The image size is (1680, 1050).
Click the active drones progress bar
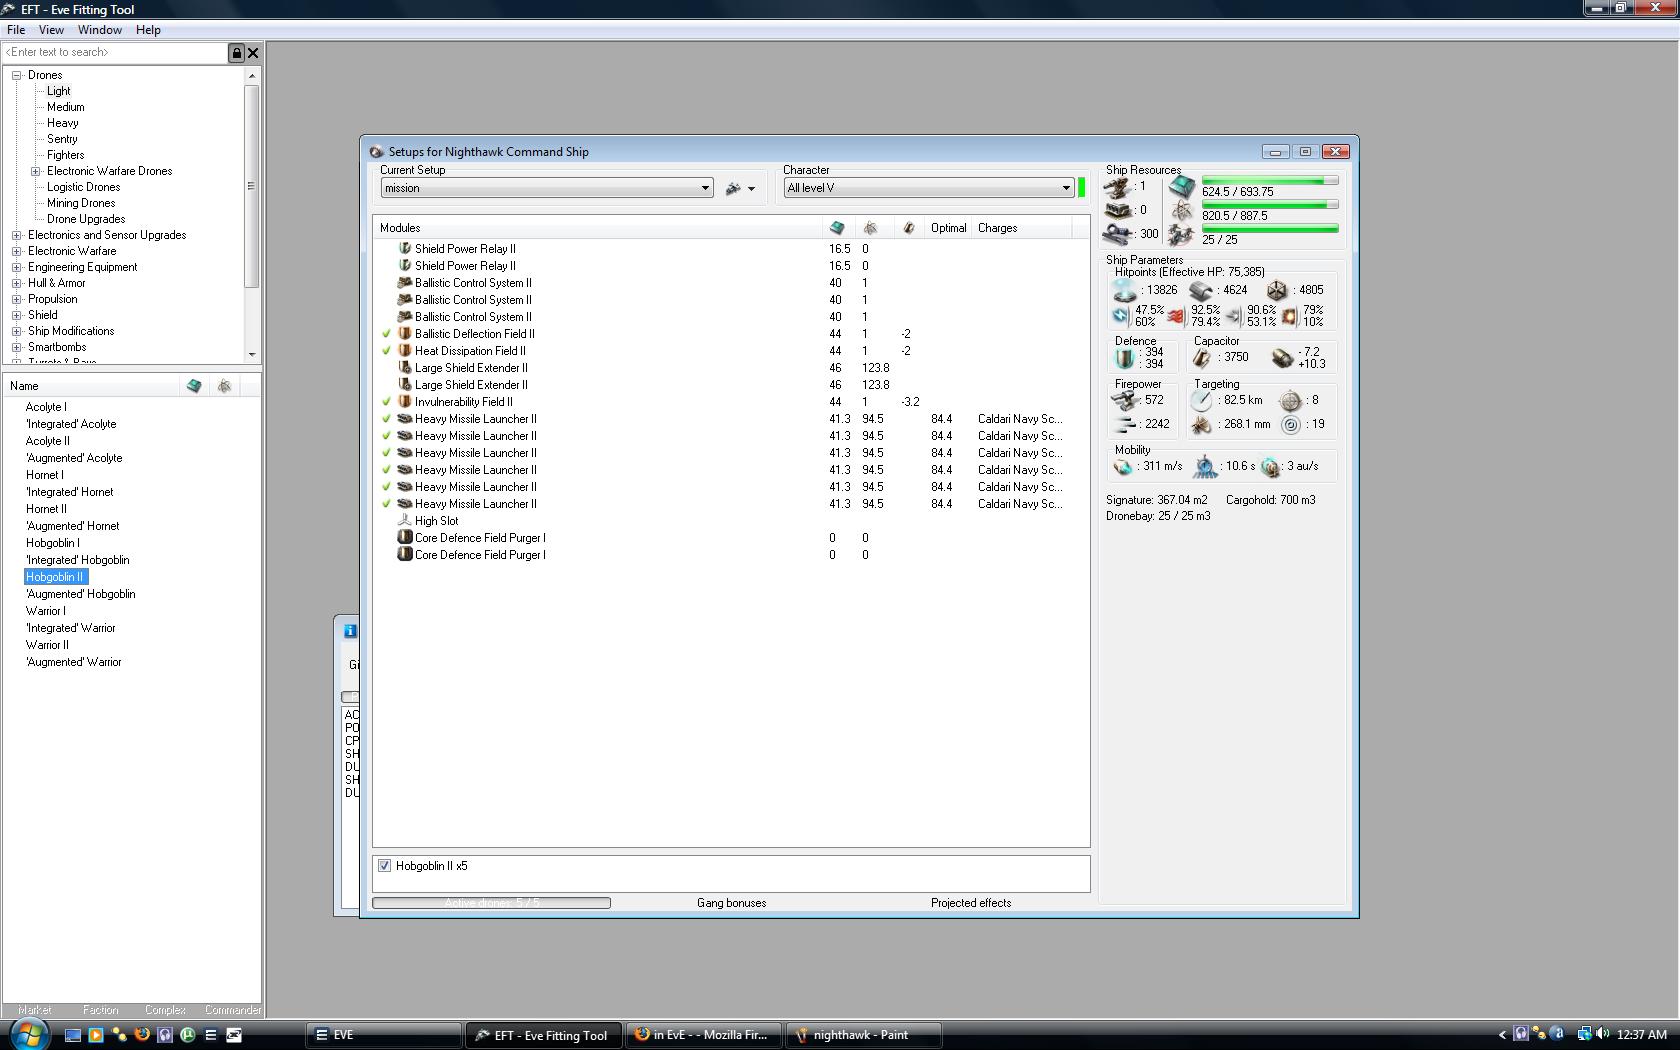pyautogui.click(x=491, y=903)
